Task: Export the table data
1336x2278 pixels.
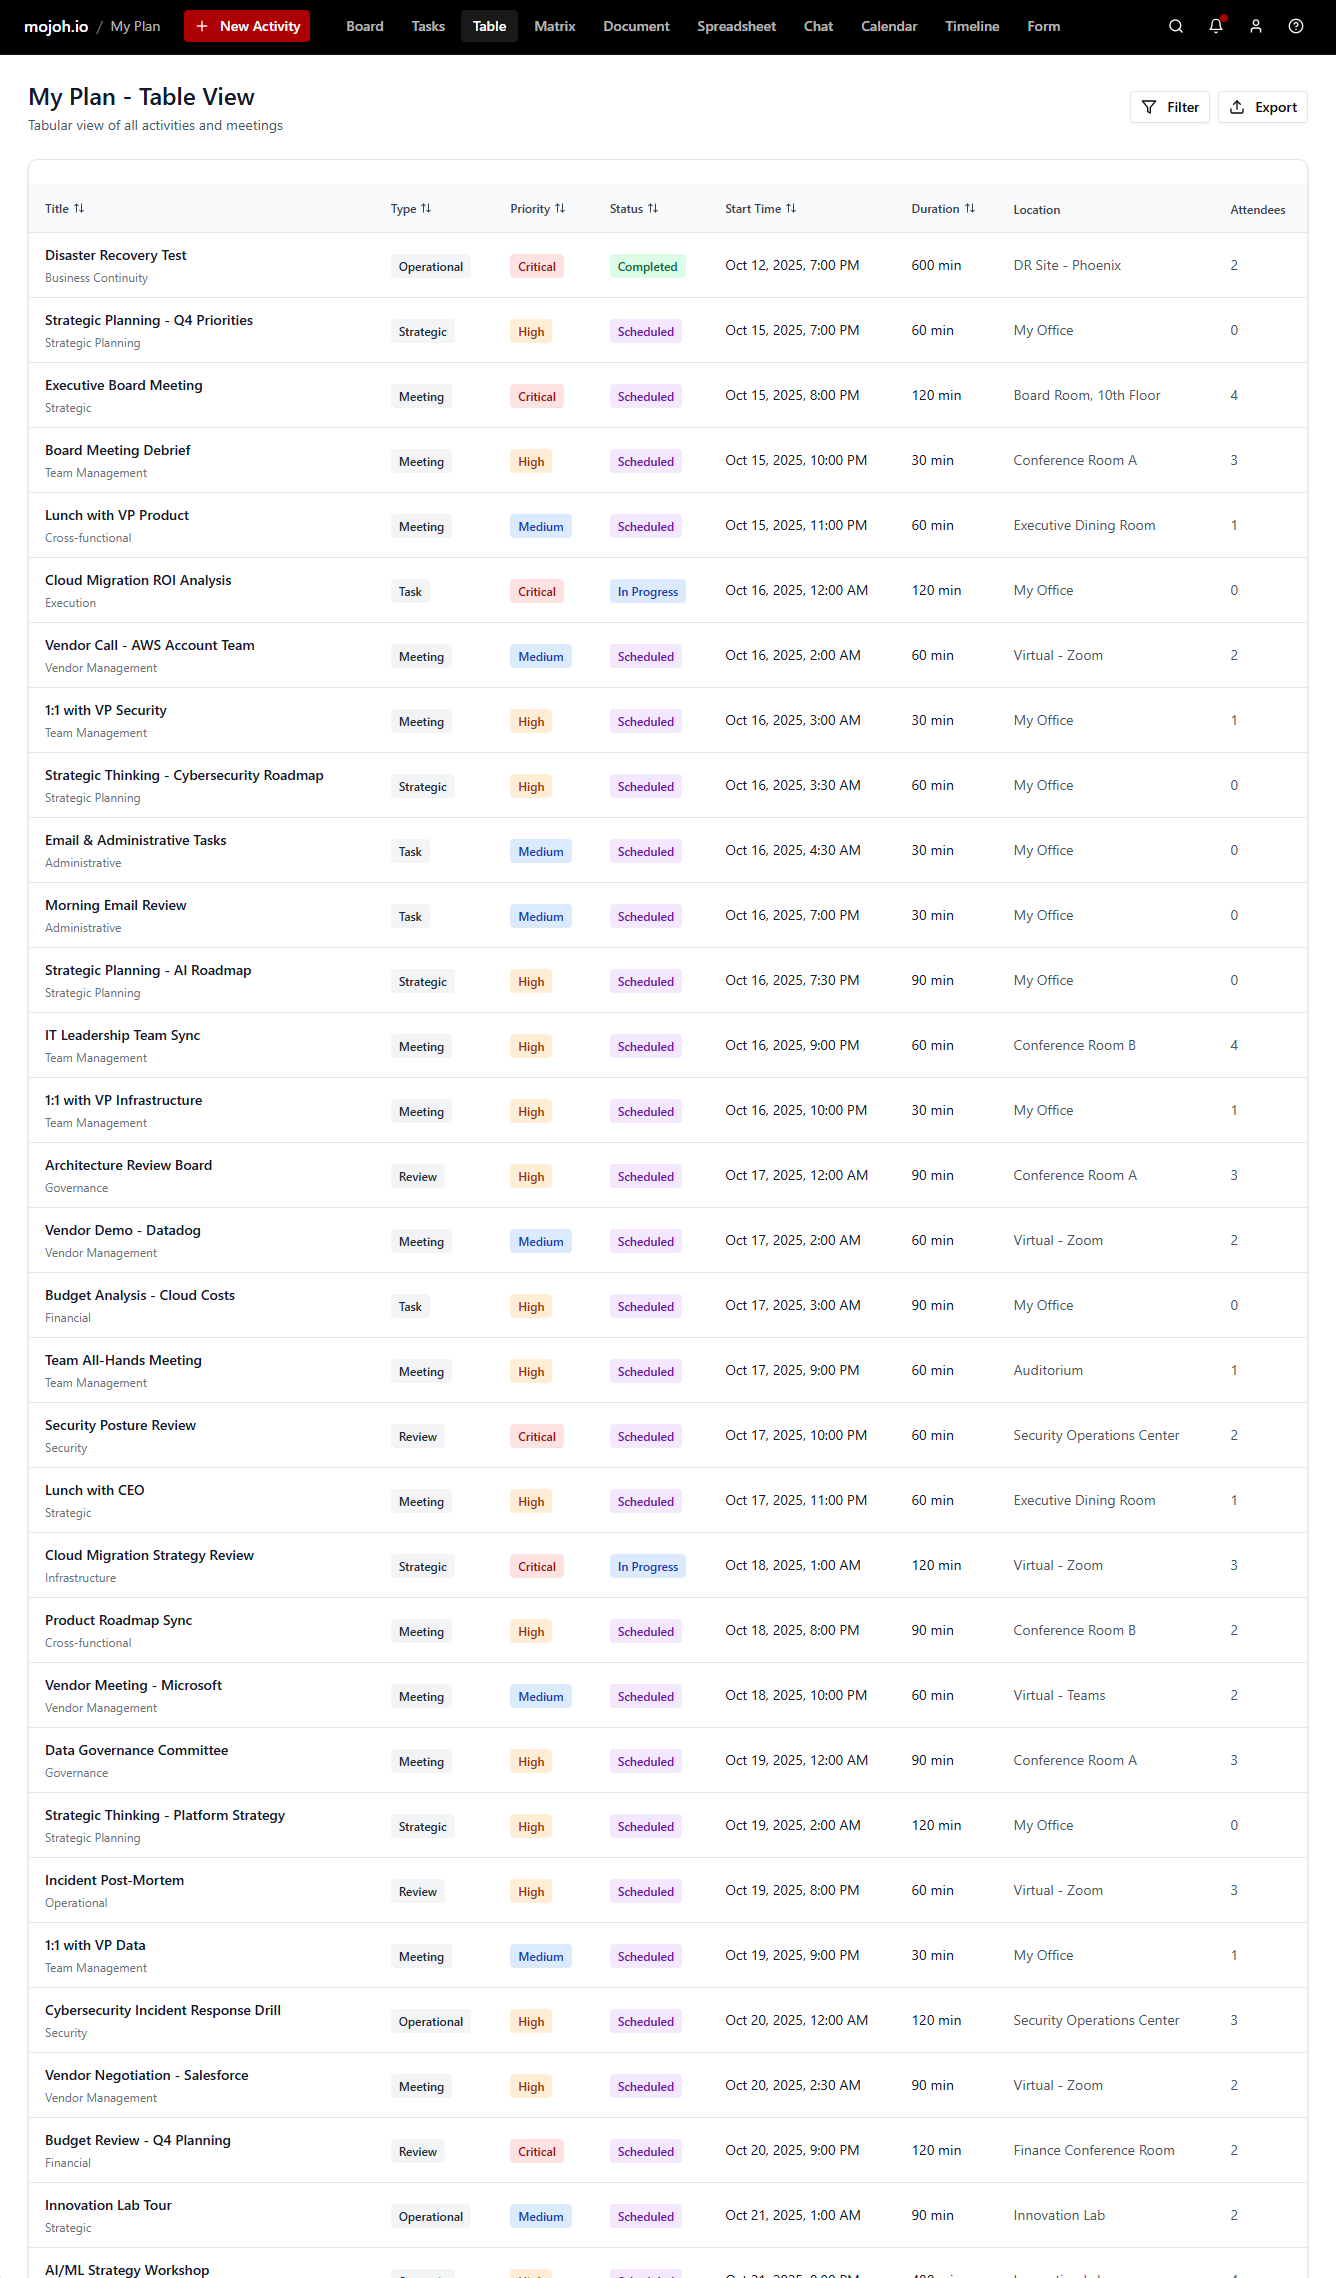Action: tap(1262, 107)
